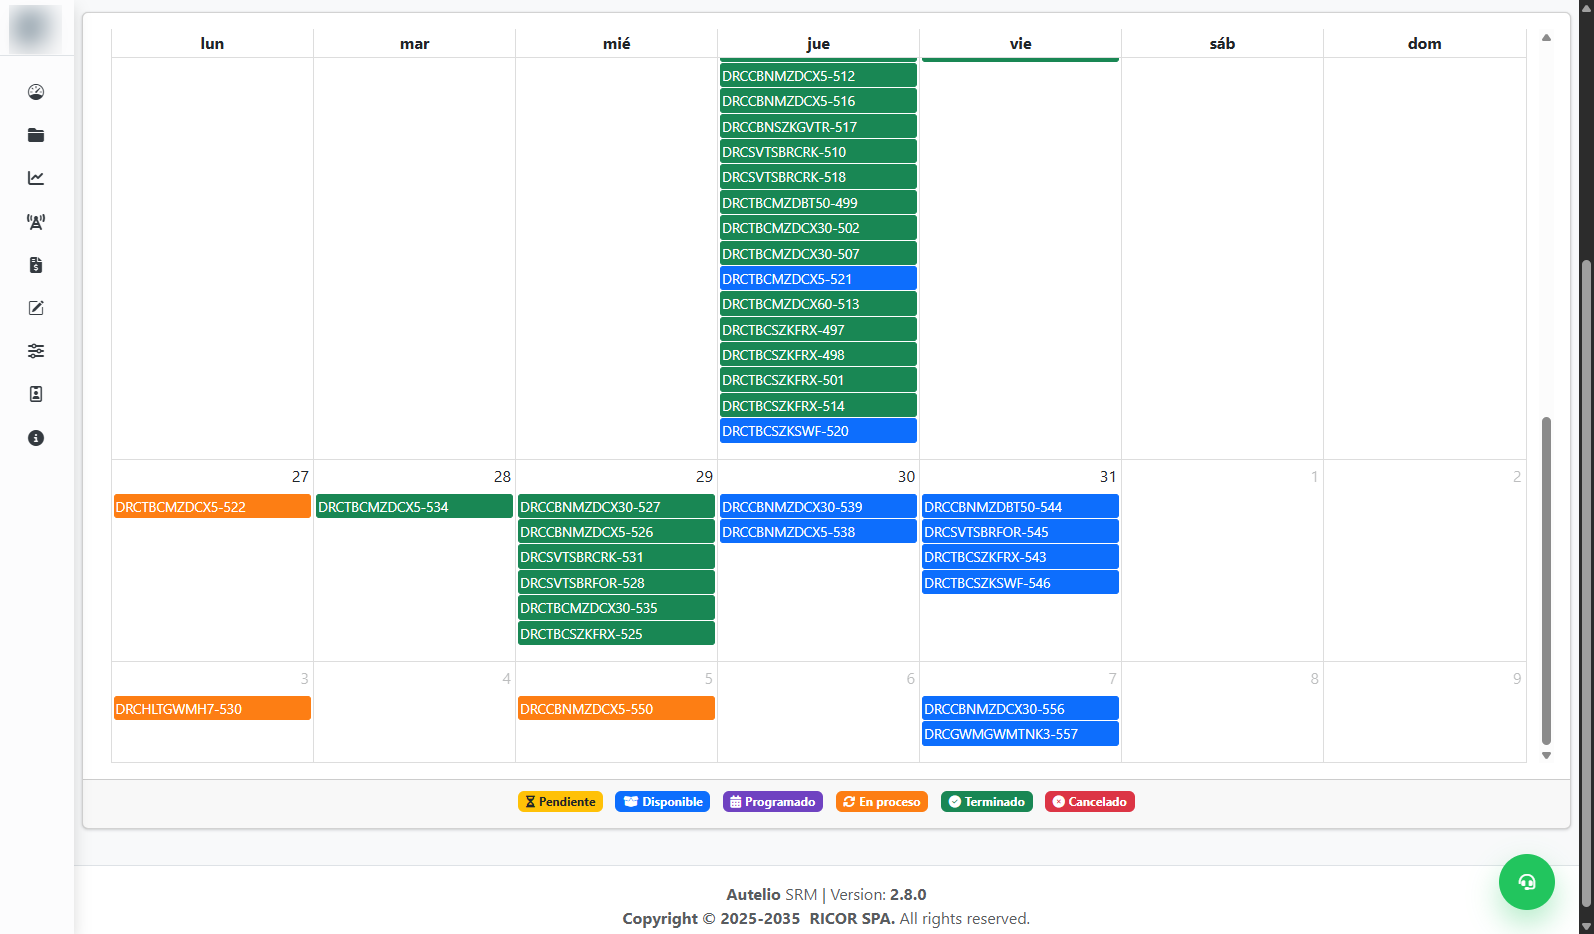The image size is (1594, 934).
Task: Open blue event DRCTBCSZKSWF-520
Action: 818,431
